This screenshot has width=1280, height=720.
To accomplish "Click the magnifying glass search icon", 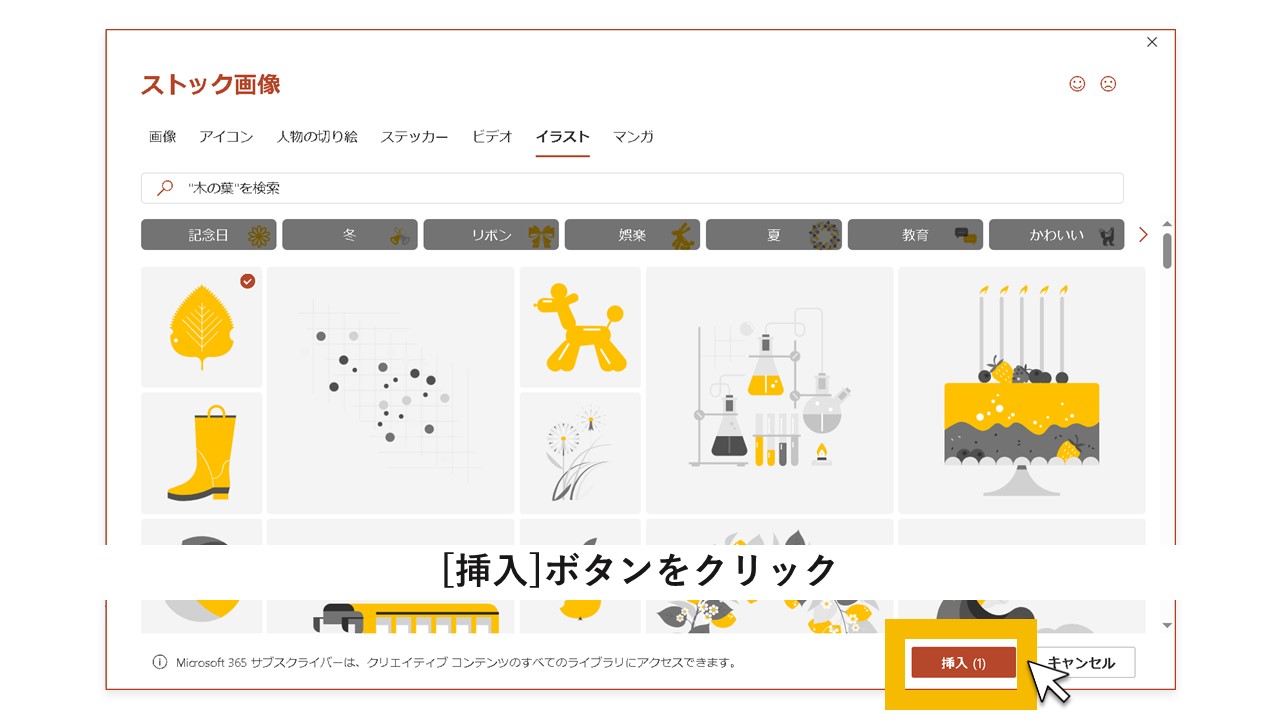I will click(x=163, y=188).
